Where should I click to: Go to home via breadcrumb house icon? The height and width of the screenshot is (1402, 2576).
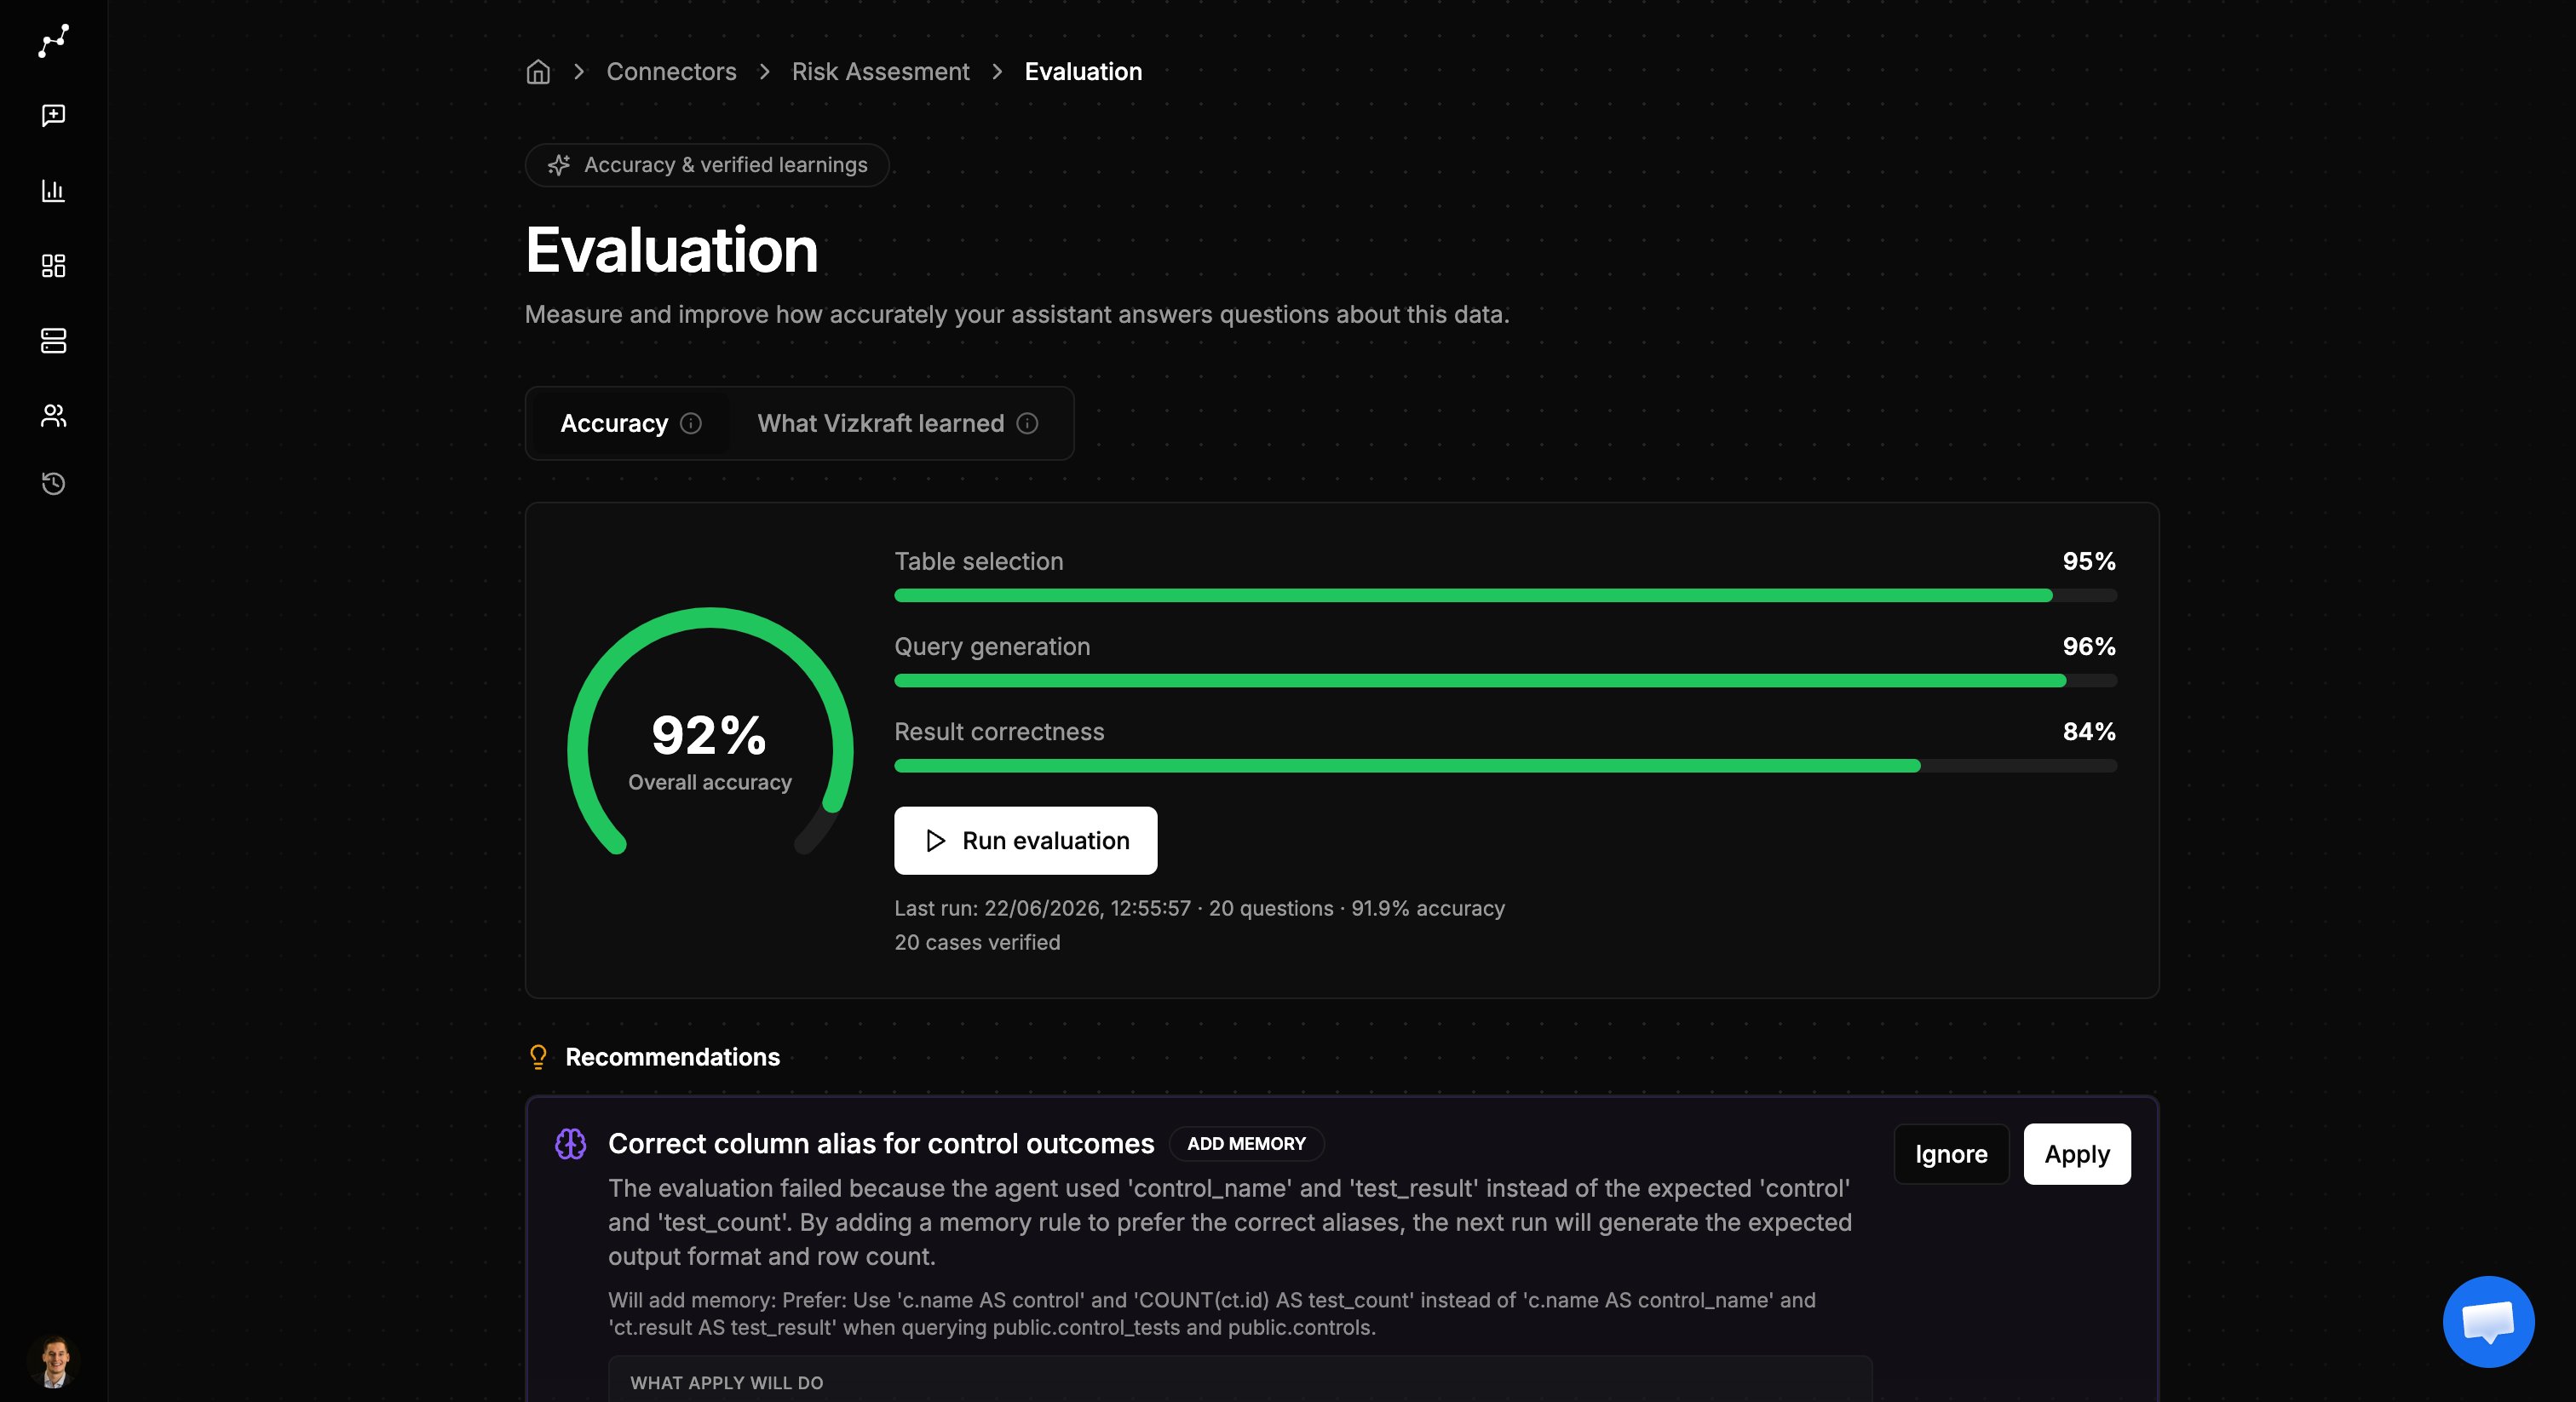(538, 72)
